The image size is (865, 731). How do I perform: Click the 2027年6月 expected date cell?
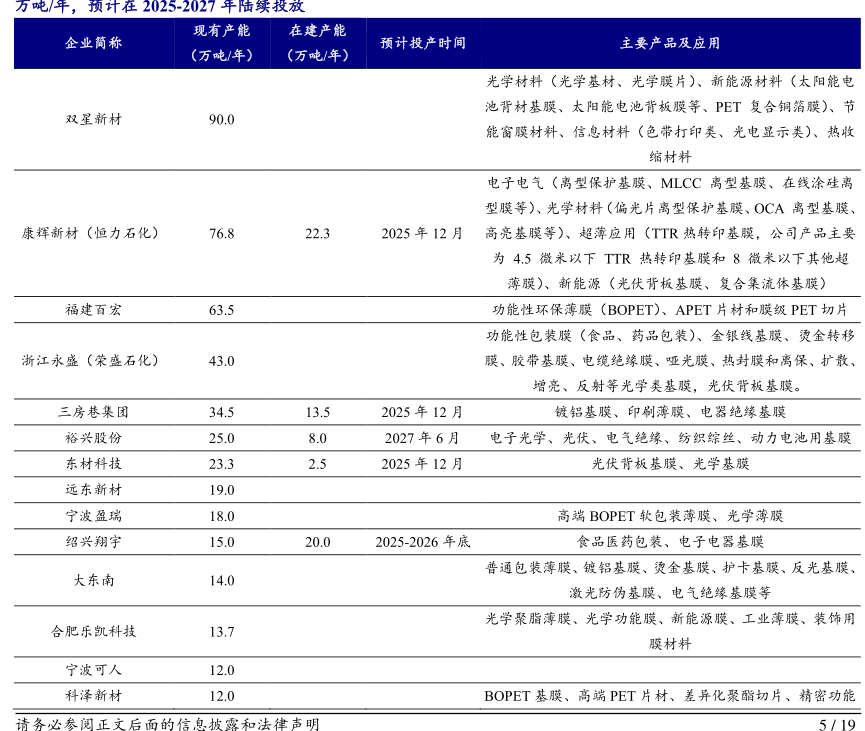click(x=422, y=437)
